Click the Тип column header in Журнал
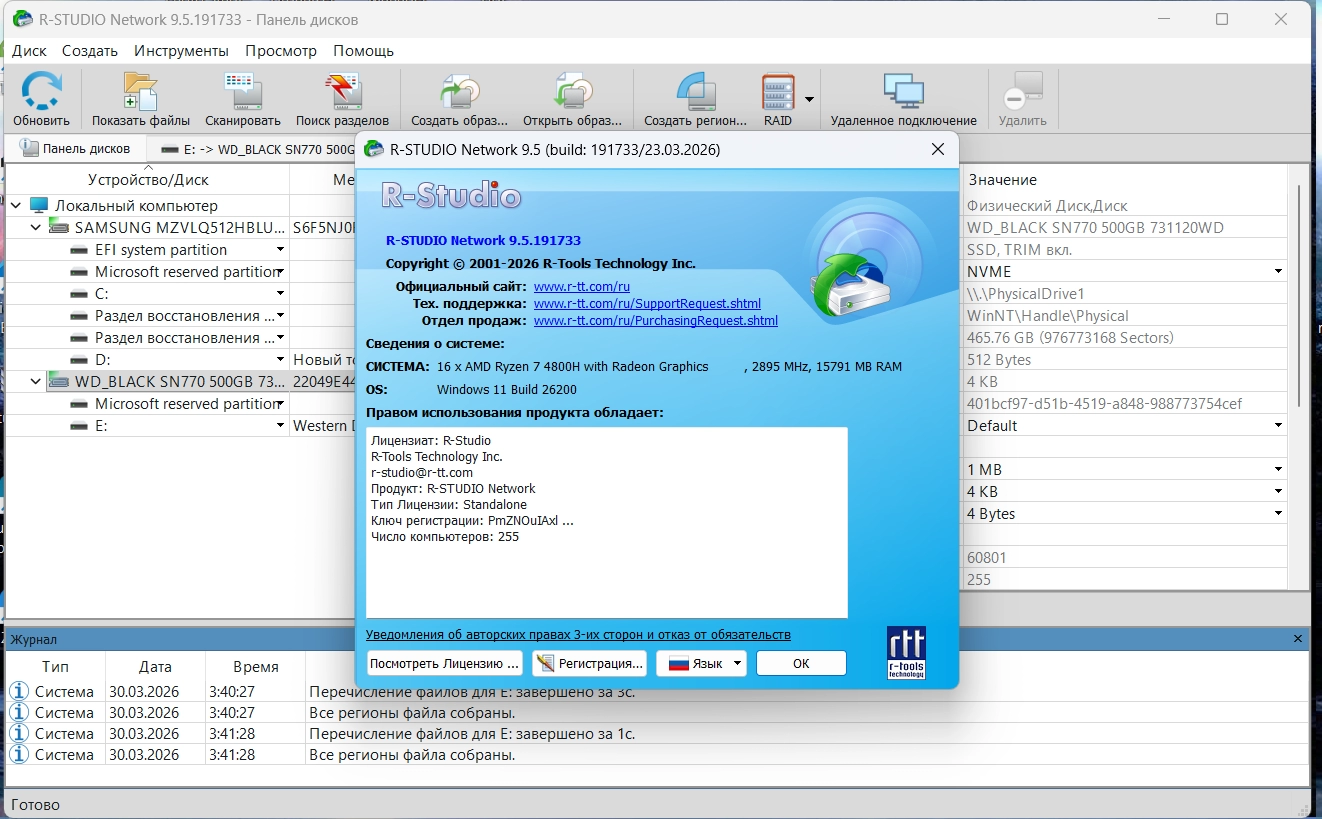The height and width of the screenshot is (819, 1322). coord(56,666)
